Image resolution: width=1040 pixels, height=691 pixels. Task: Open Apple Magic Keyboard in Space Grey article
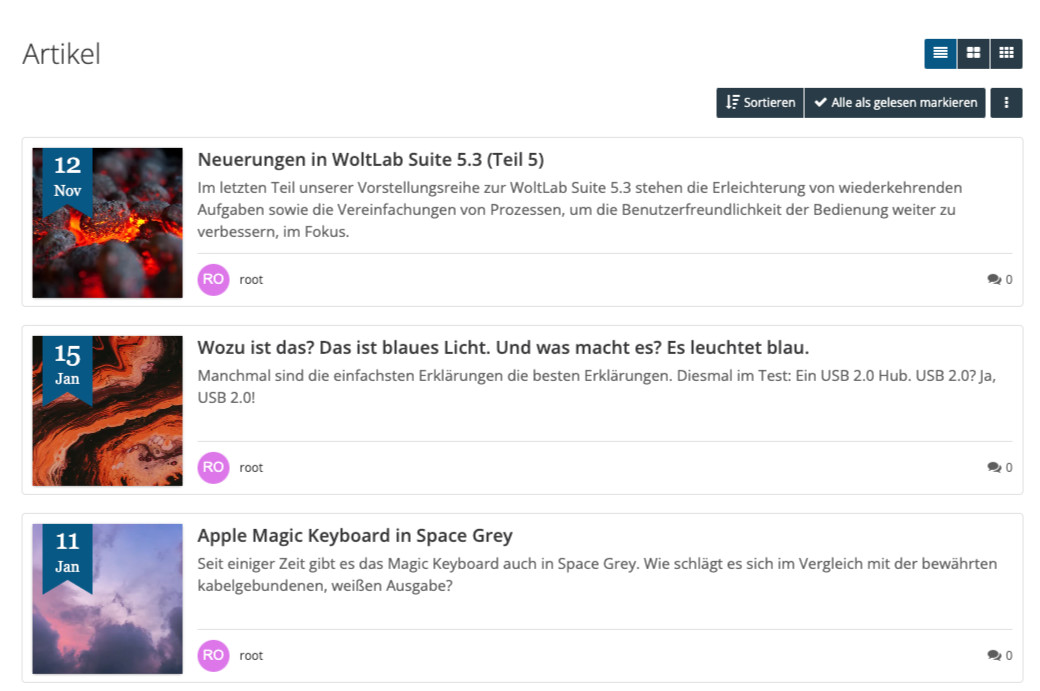(354, 536)
